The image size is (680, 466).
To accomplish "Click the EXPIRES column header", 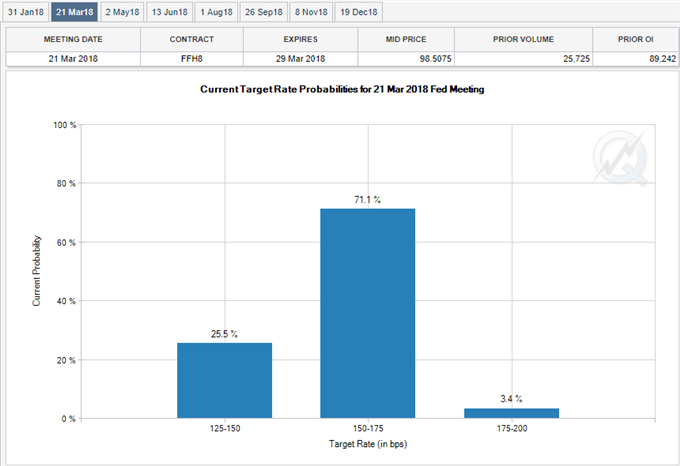I will (301, 39).
